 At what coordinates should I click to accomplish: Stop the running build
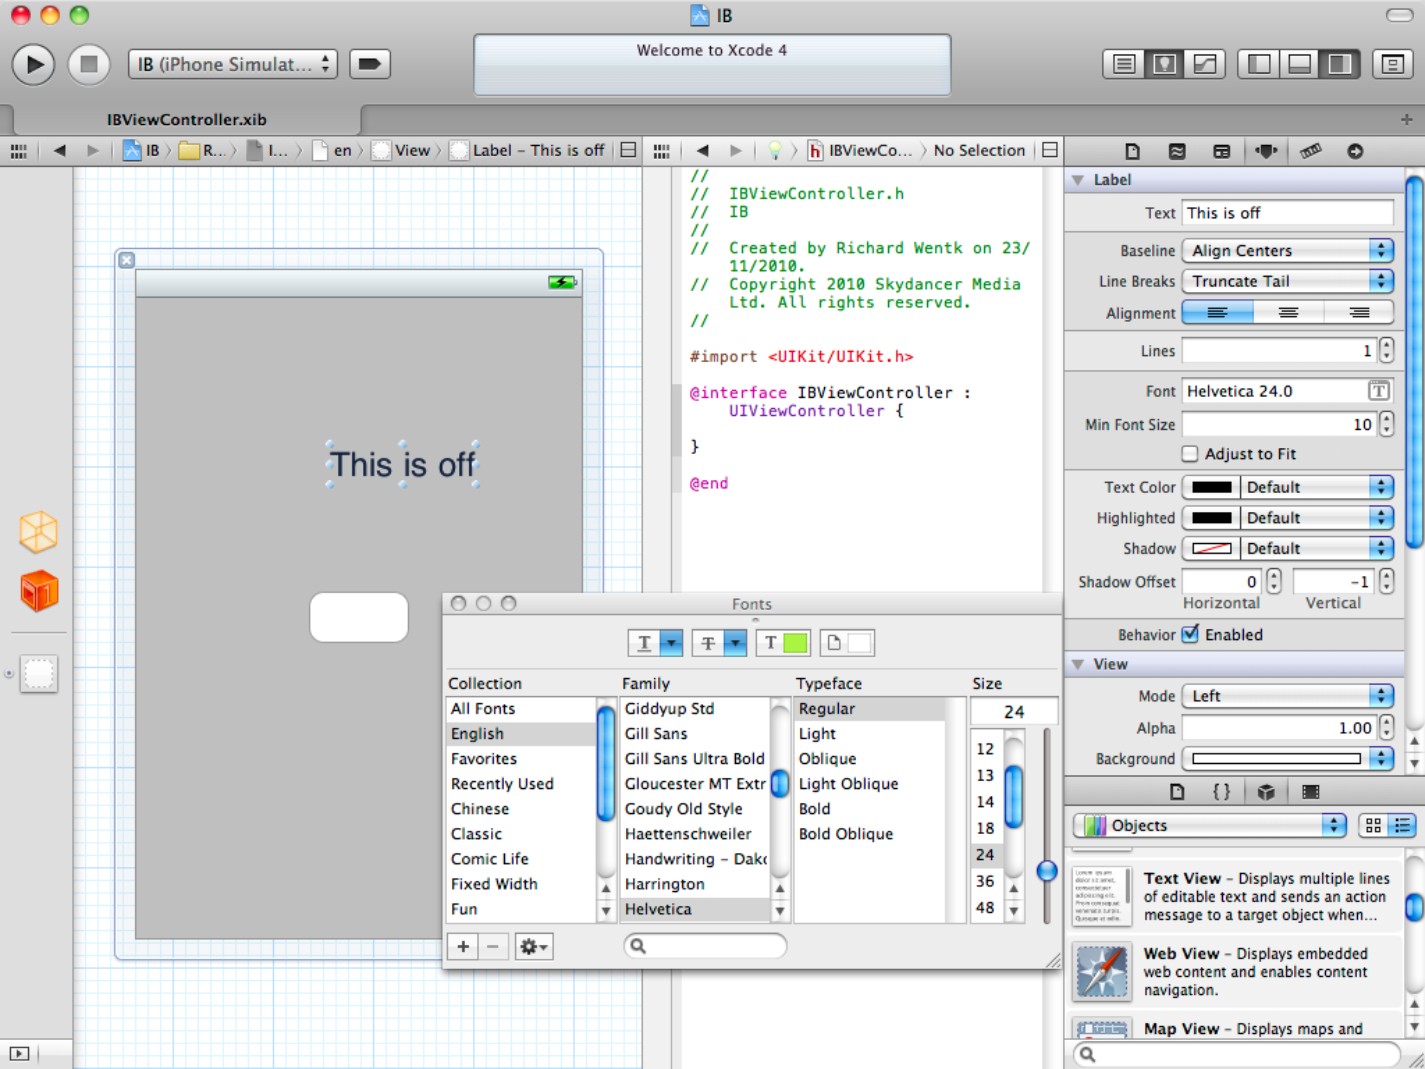(x=89, y=64)
